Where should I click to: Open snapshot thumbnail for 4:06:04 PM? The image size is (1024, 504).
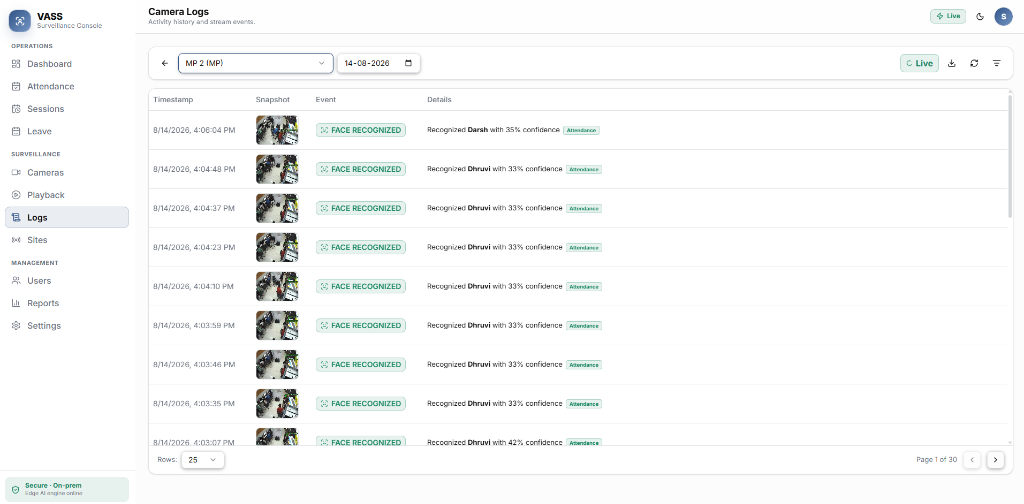[277, 130]
